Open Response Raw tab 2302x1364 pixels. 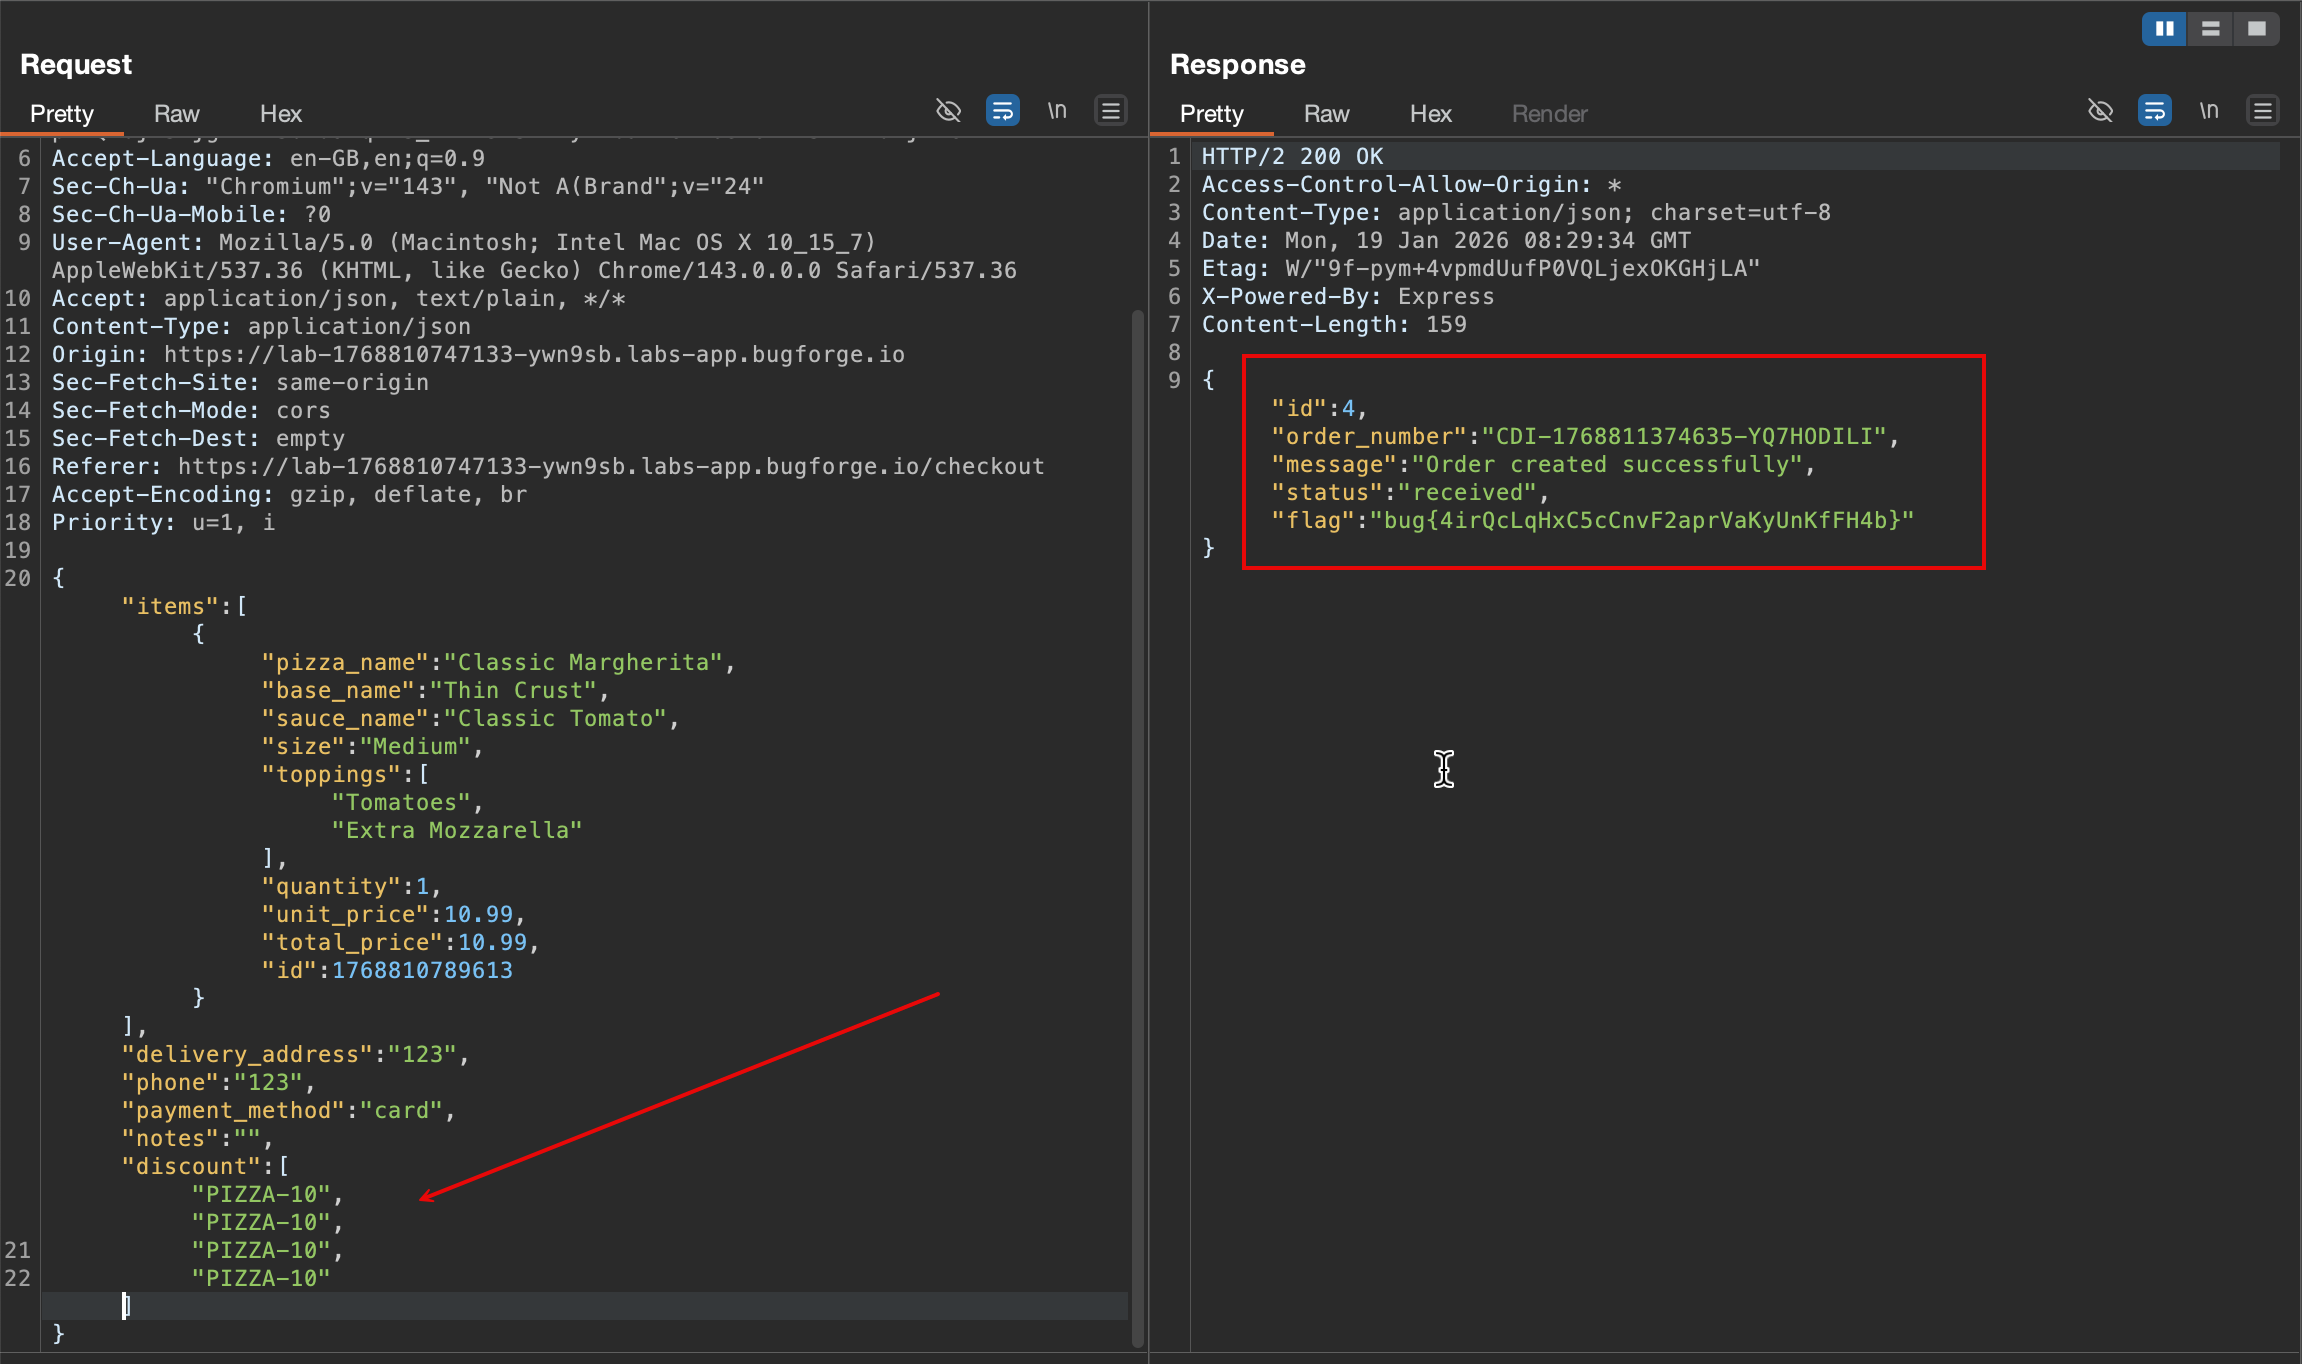coord(1326,114)
